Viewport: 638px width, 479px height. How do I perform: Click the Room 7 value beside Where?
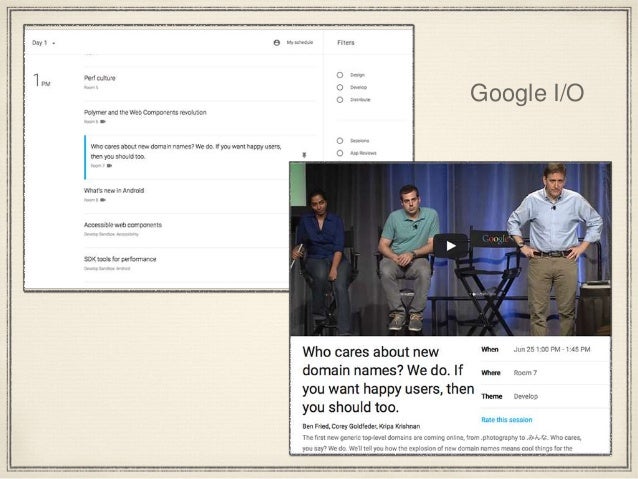pos(525,372)
